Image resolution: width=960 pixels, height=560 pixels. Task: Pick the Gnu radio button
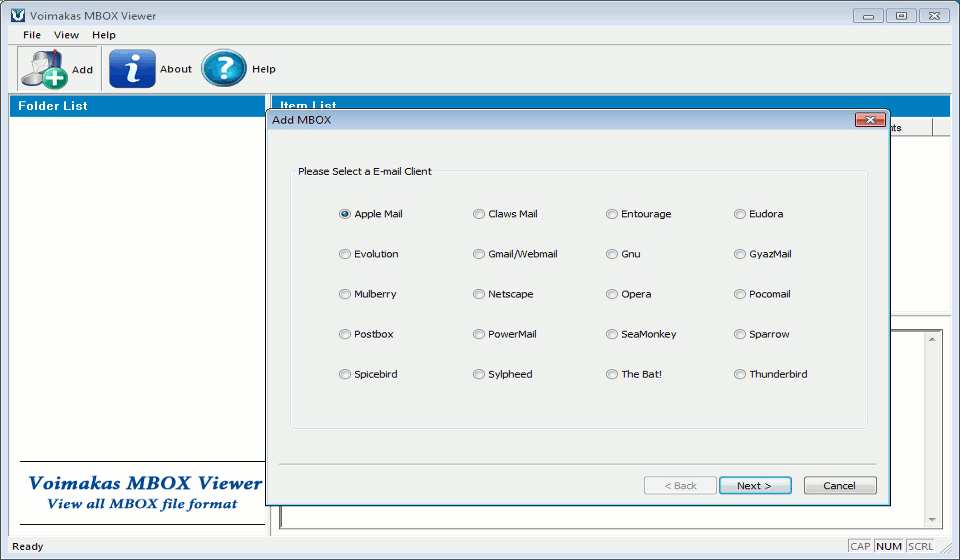[612, 254]
